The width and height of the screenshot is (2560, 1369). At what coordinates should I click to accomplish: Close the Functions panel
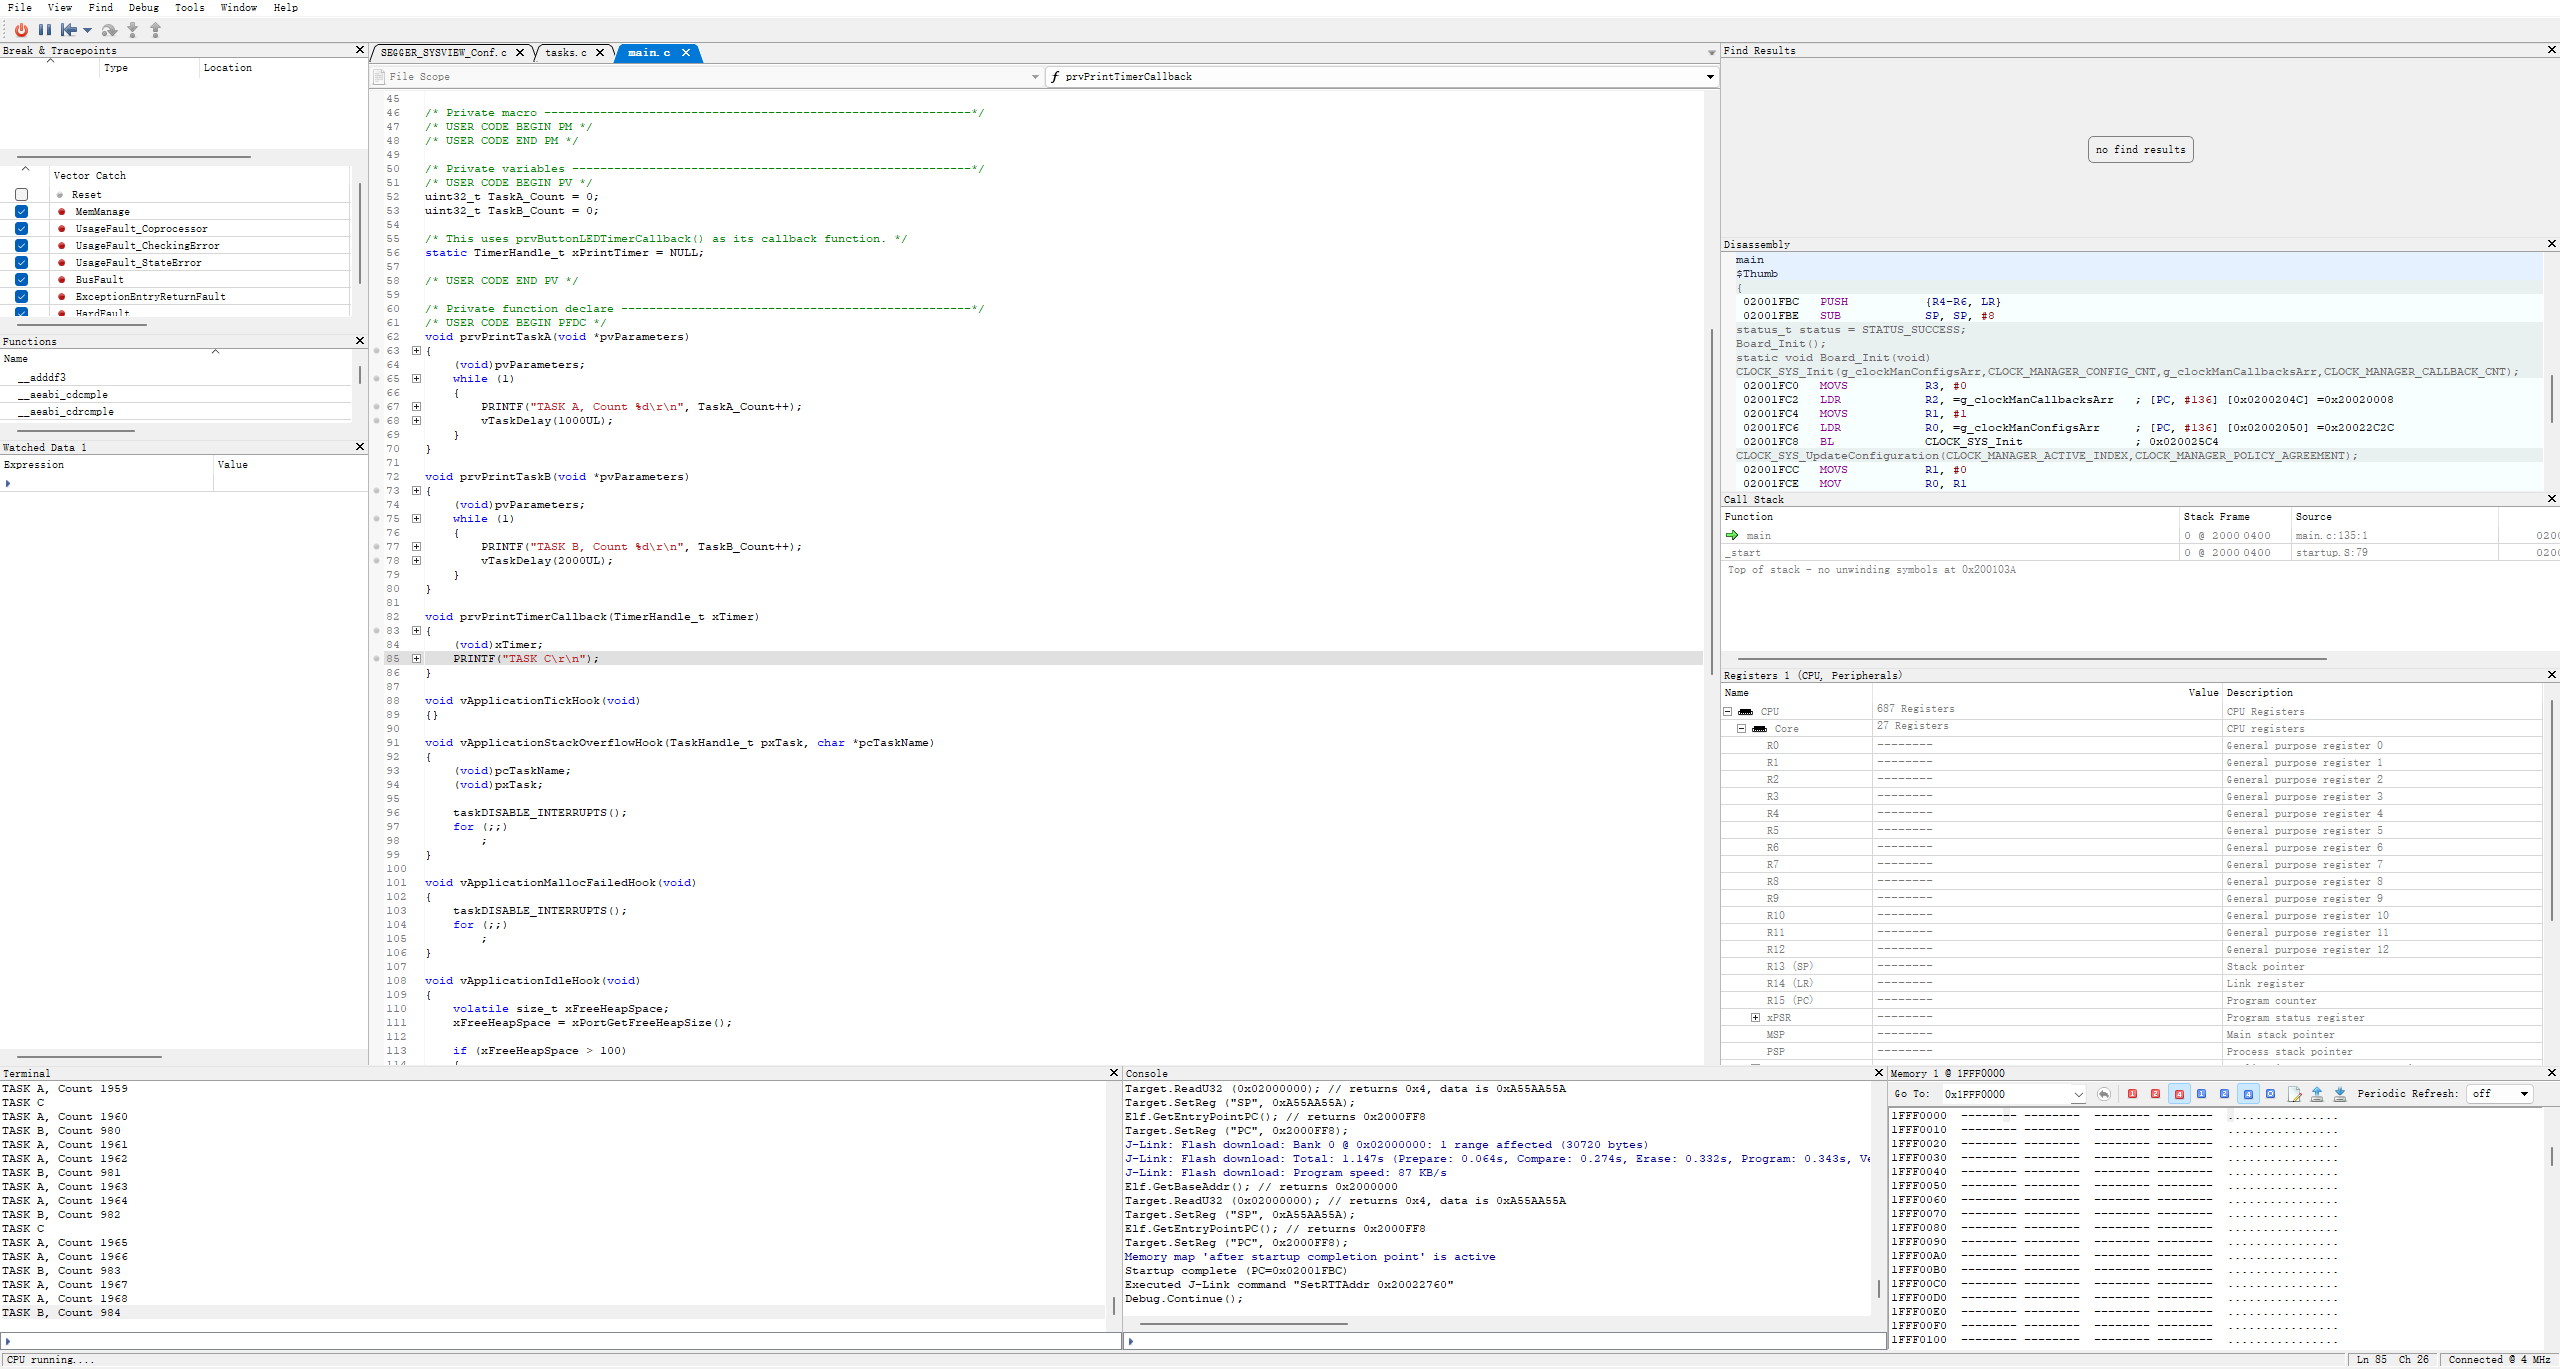pos(360,341)
